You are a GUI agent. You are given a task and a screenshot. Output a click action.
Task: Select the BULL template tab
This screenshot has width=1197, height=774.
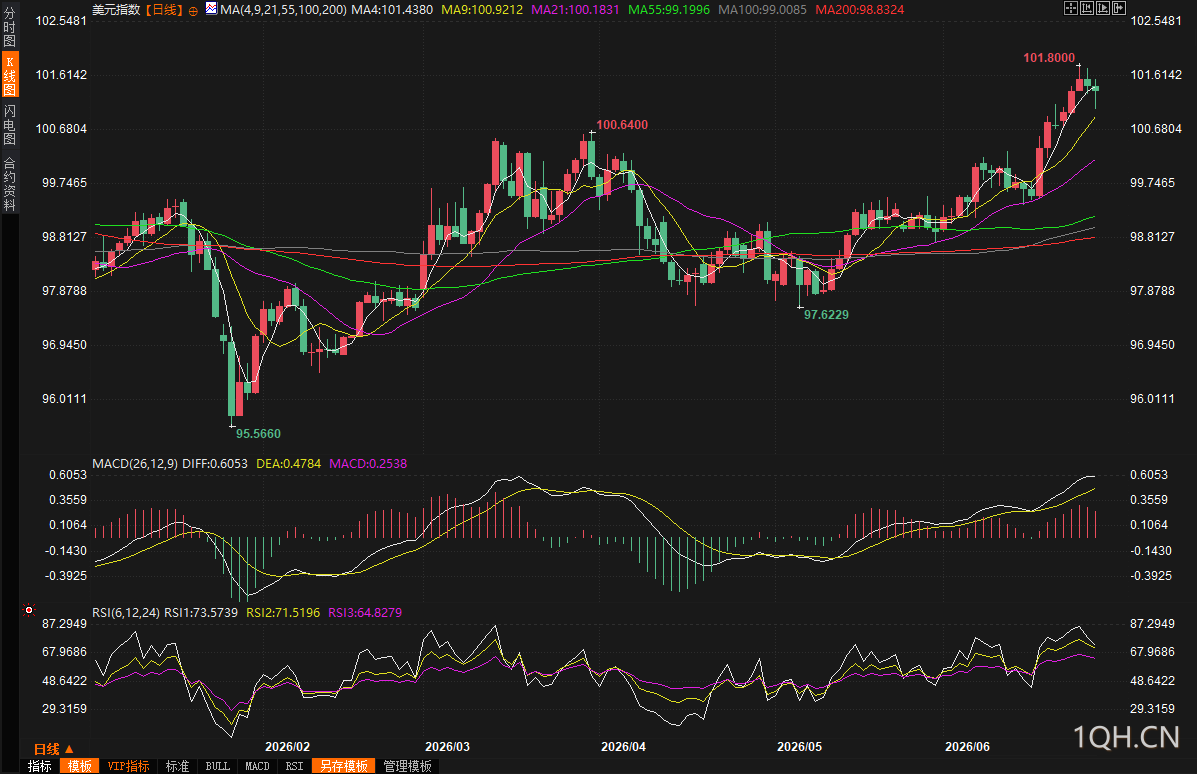point(218,766)
